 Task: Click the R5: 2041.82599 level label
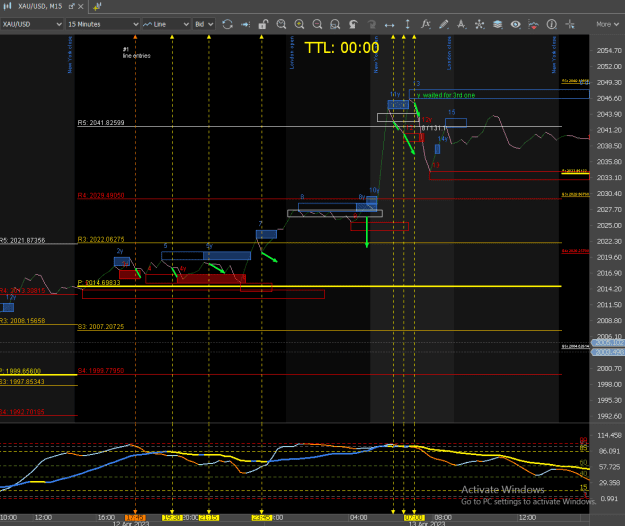pos(101,123)
